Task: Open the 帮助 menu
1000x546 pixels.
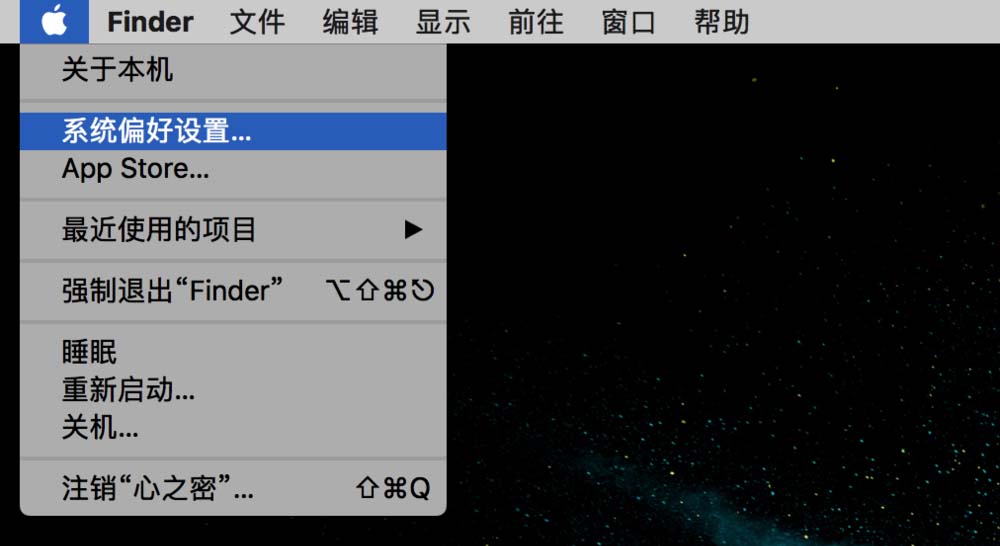Action: pos(721,22)
